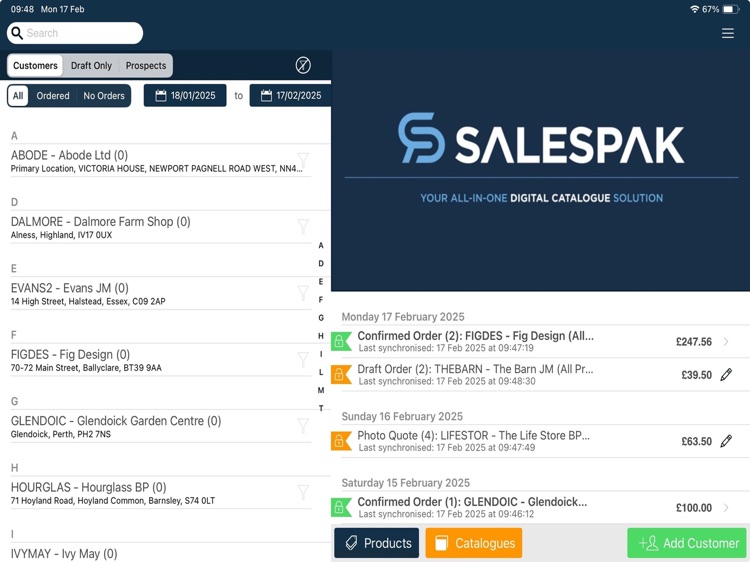Select DALMORE - Dalmore Farm Shop customer
750x562 pixels.
tap(161, 227)
